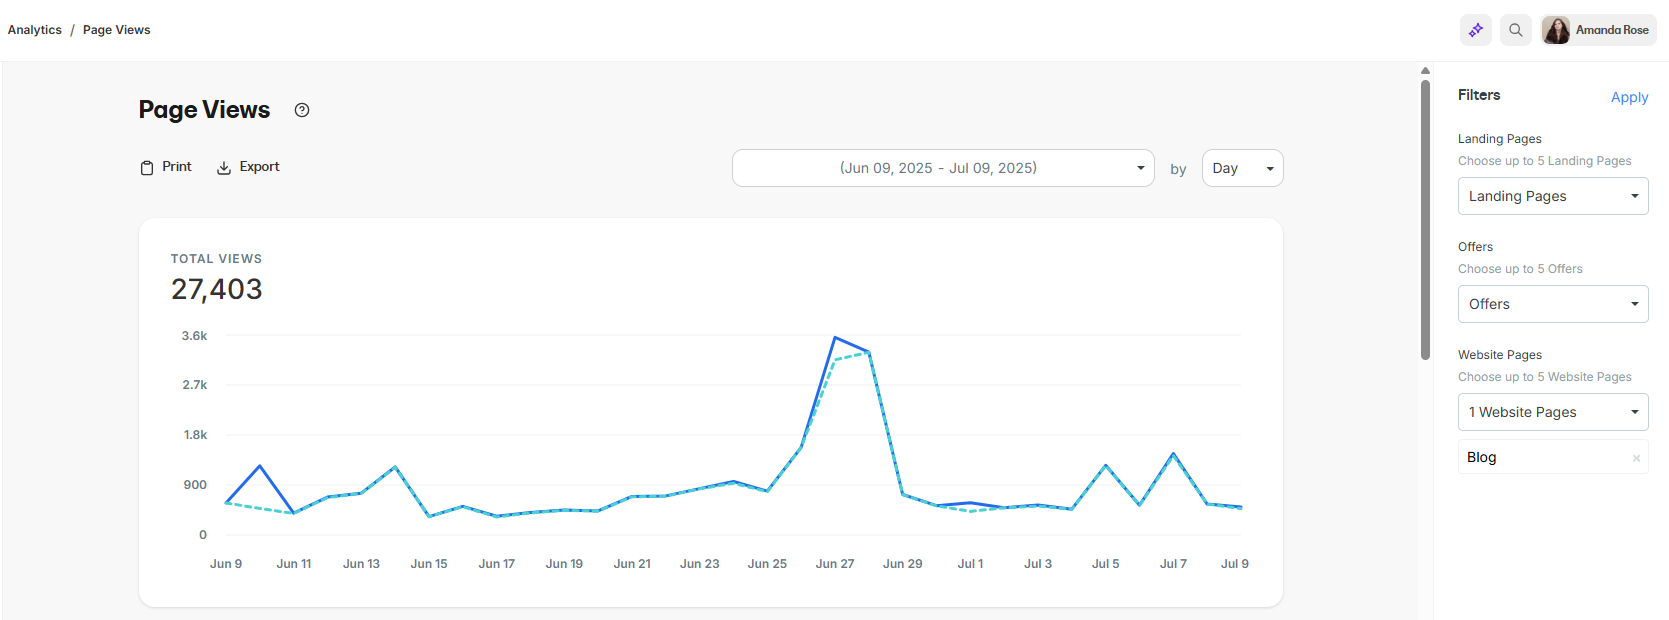Click the Export download icon
The height and width of the screenshot is (620, 1669).
pos(224,168)
